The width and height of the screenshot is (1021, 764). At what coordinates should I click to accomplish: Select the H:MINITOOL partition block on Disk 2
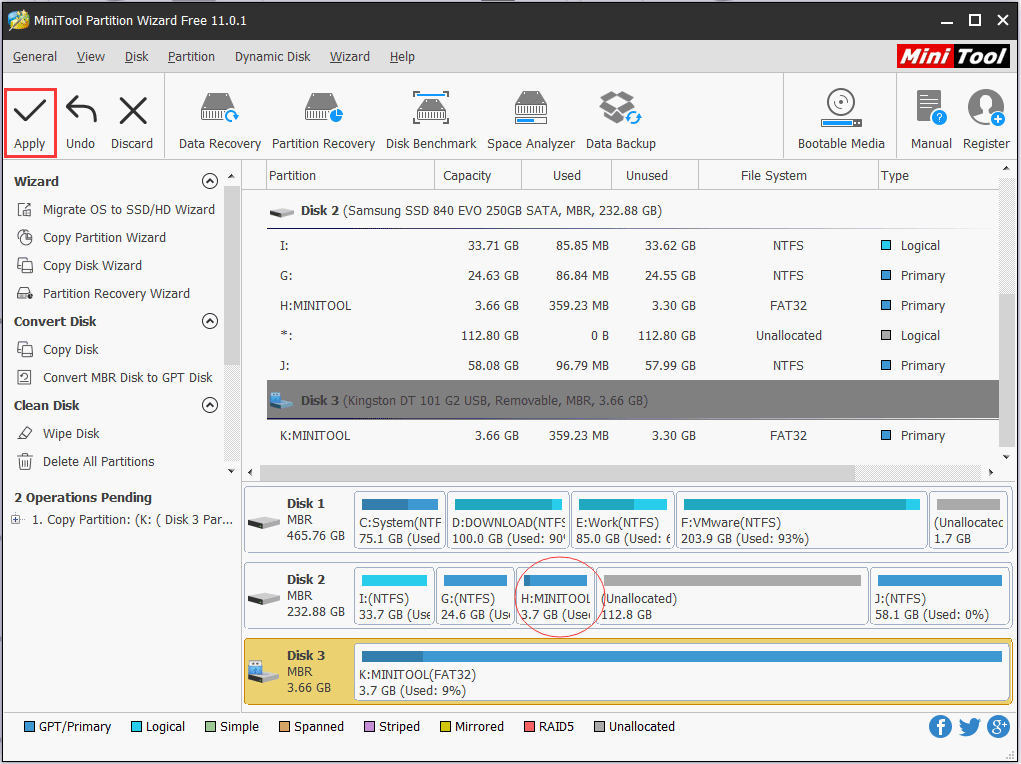pyautogui.click(x=555, y=597)
